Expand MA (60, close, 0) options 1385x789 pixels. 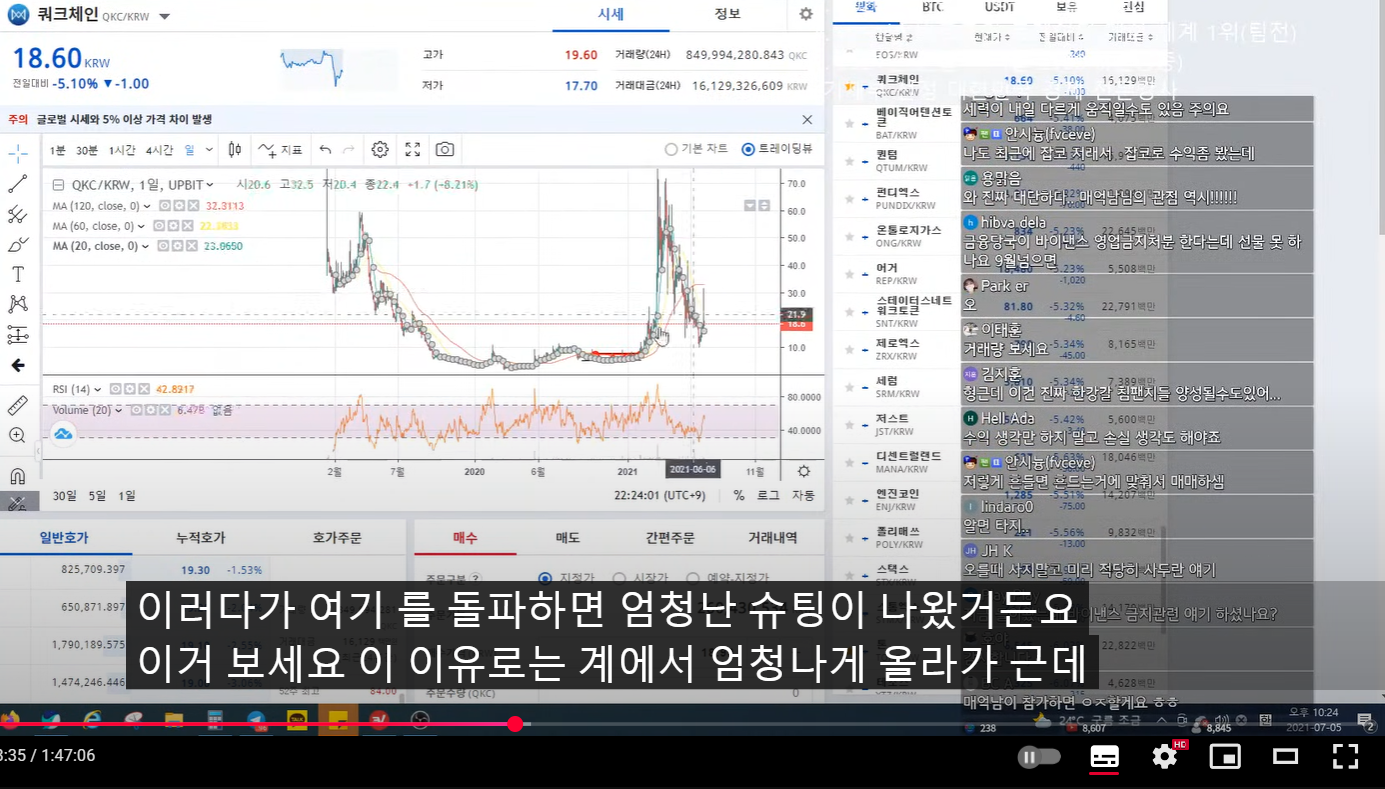141,226
